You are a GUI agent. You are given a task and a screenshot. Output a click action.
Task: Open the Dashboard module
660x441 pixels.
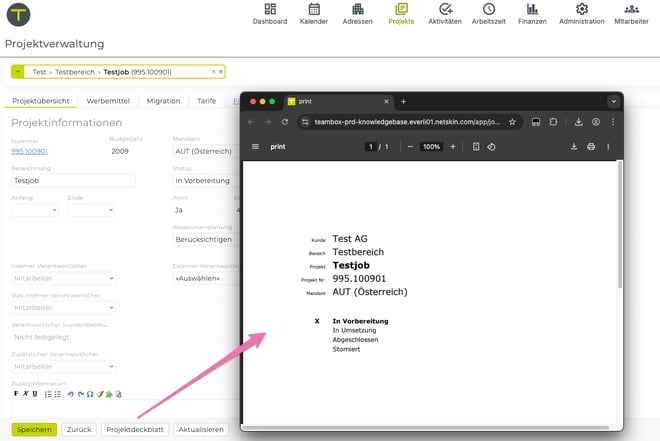270,14
